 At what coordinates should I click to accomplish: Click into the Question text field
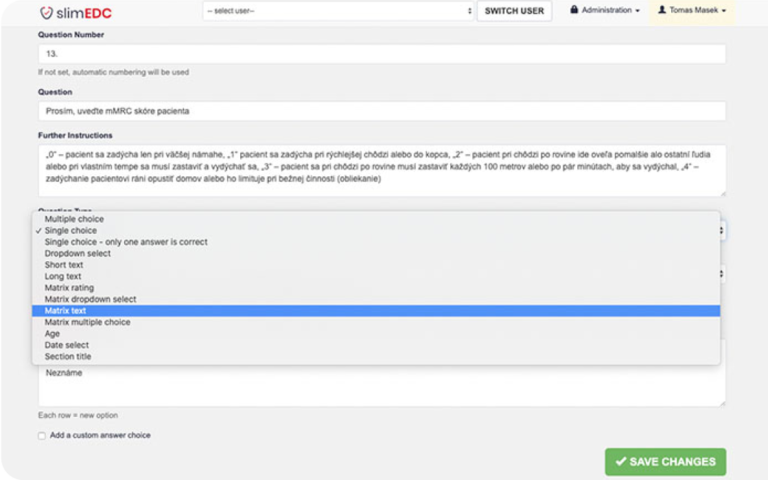pos(382,111)
